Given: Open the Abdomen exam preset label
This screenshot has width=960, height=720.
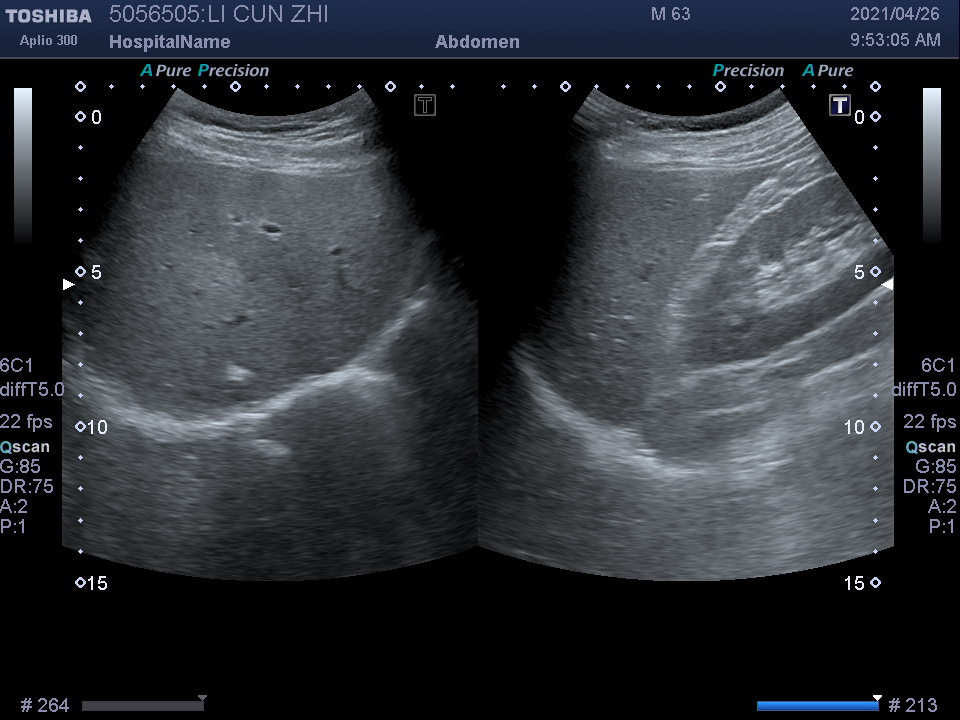Looking at the screenshot, I should point(477,42).
